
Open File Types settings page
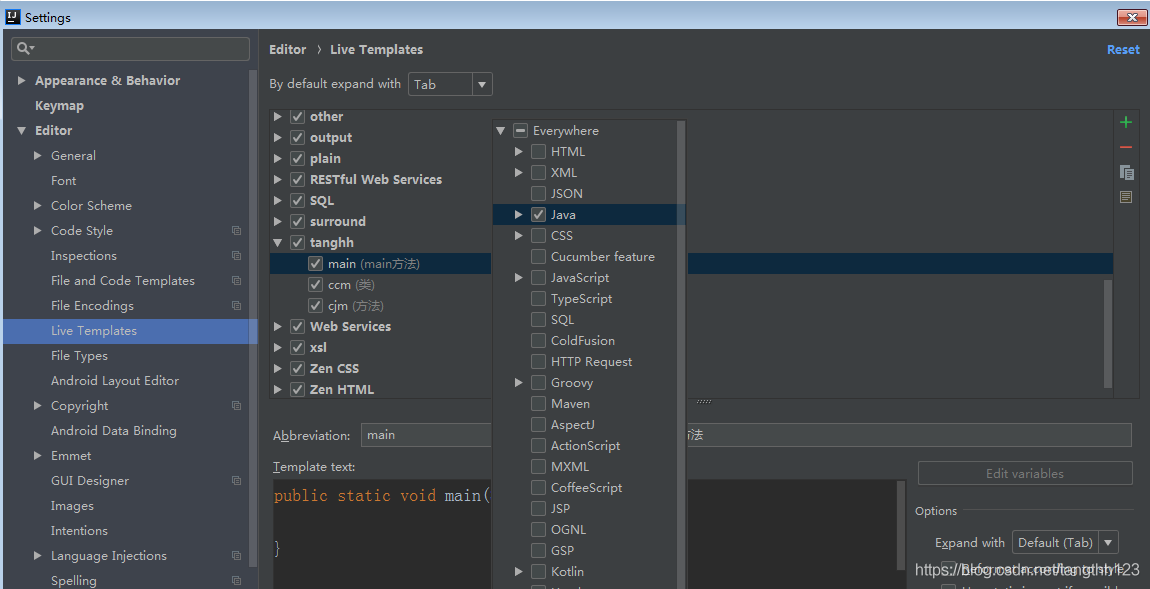[x=79, y=356]
